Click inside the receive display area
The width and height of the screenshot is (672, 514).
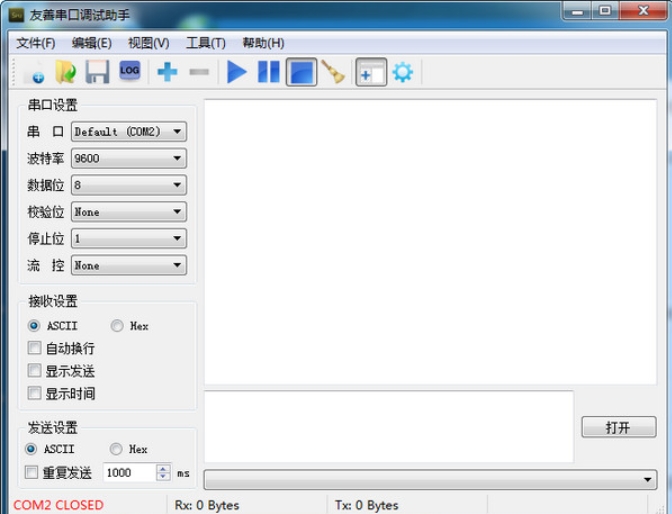pyautogui.click(x=430, y=242)
